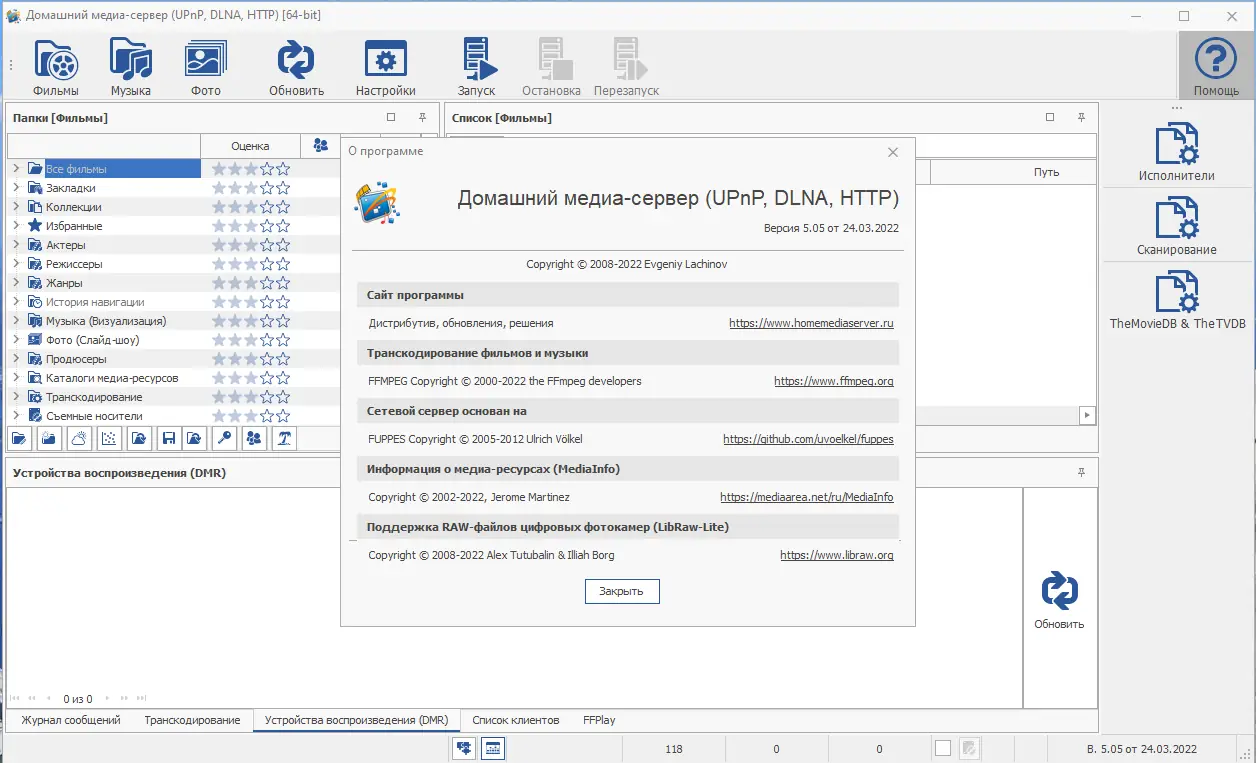Maximize the Список [Фильмы] panel
Screen dimensions: 1256x763
(x=1050, y=117)
